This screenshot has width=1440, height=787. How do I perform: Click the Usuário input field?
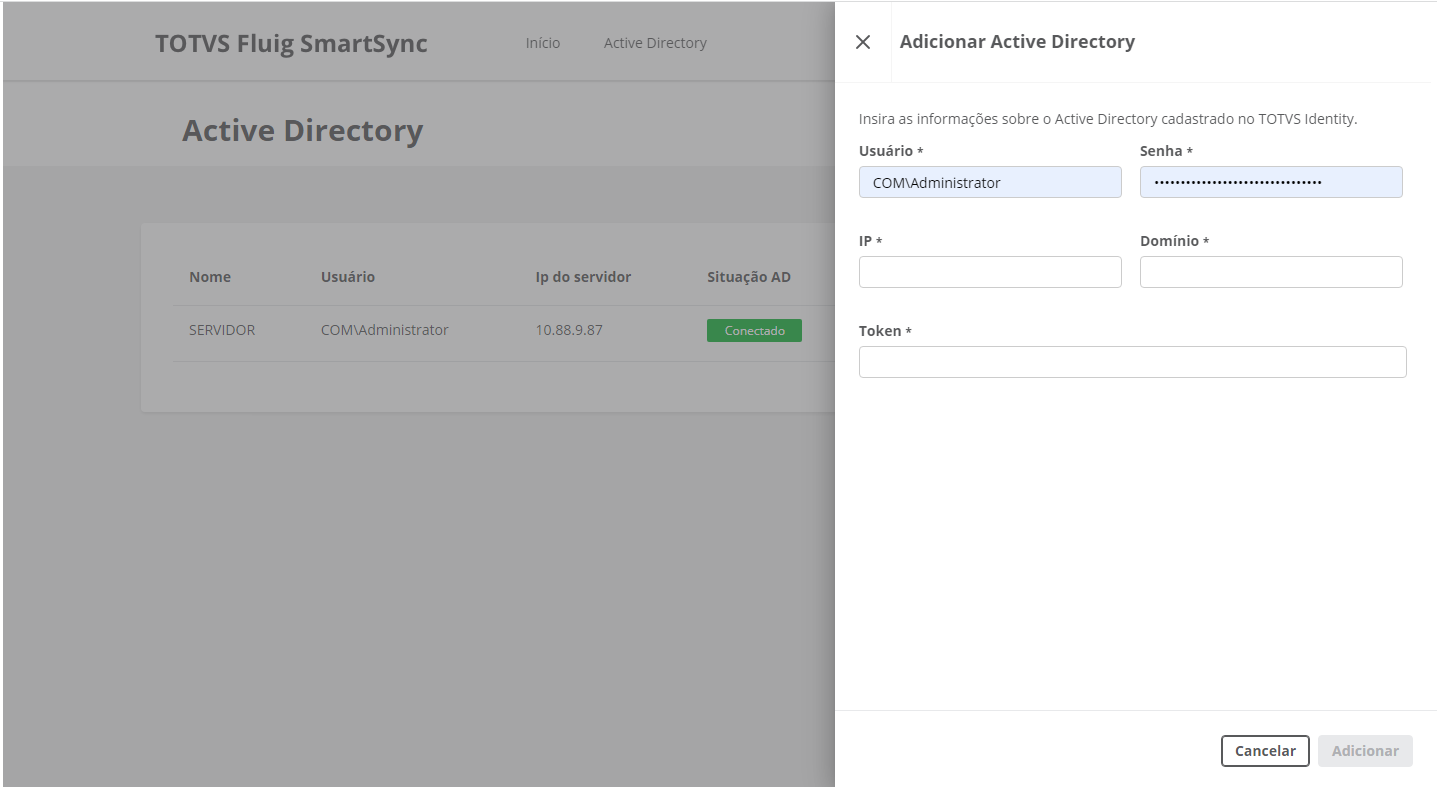click(x=990, y=182)
